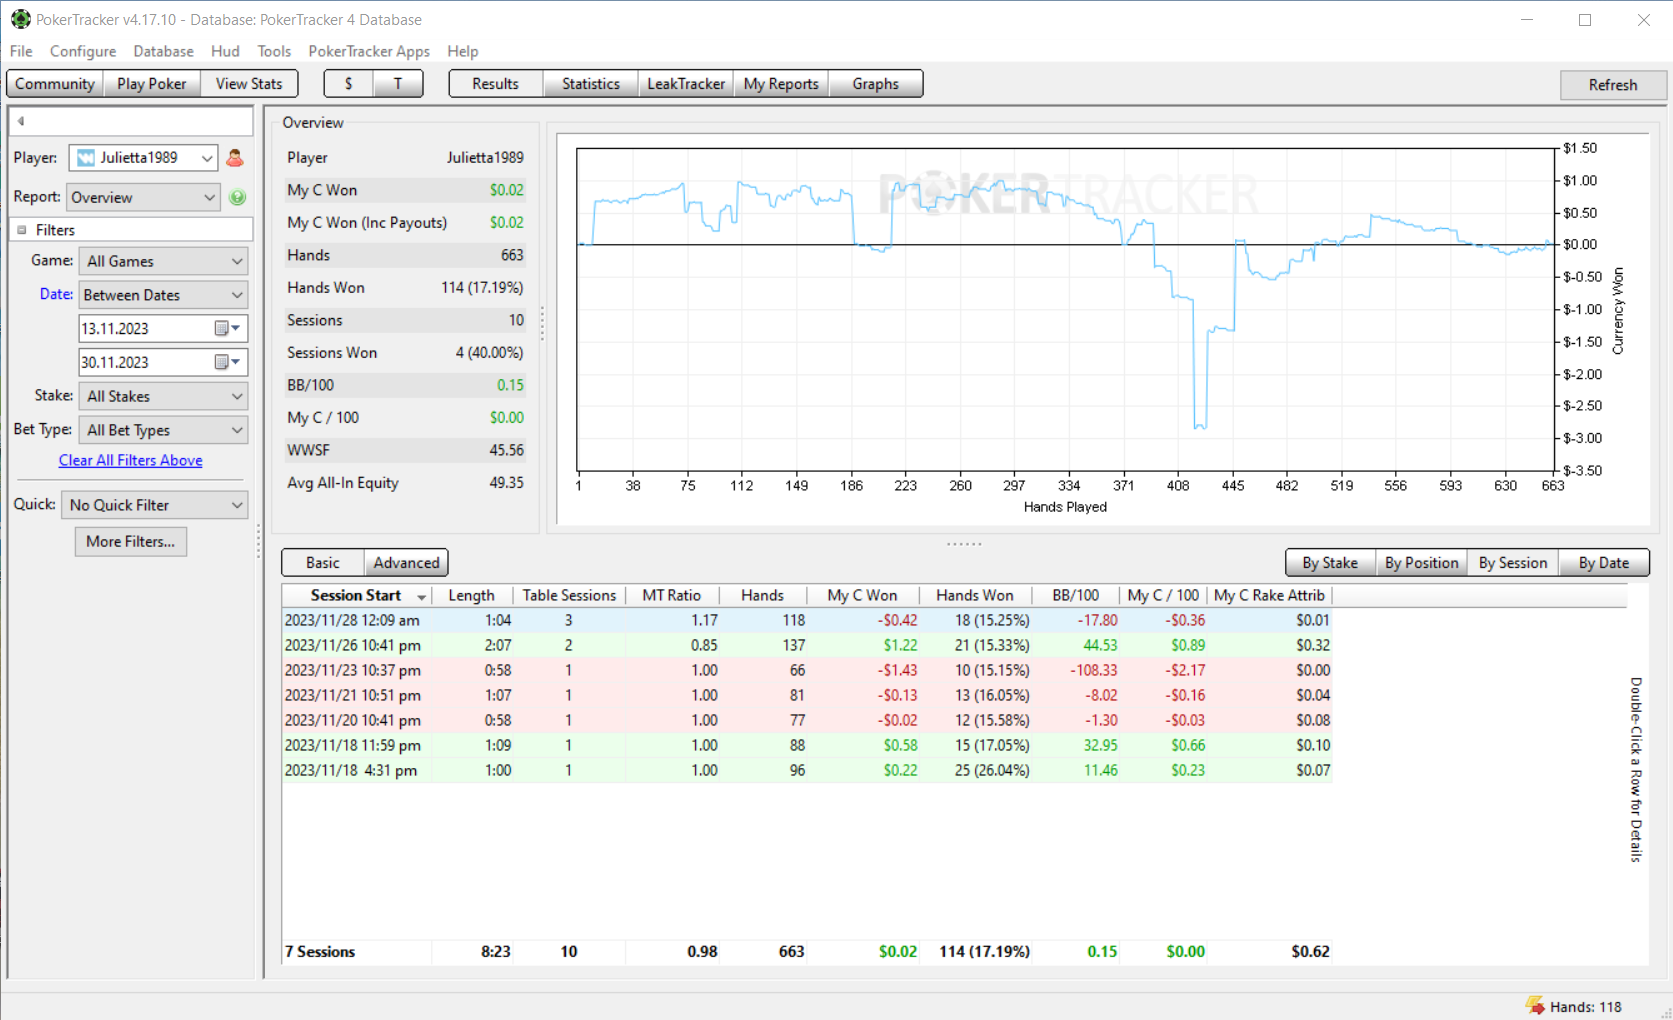This screenshot has width=1673, height=1020.
Task: Click the PokerTracker app icon in title bar
Action: (20, 19)
